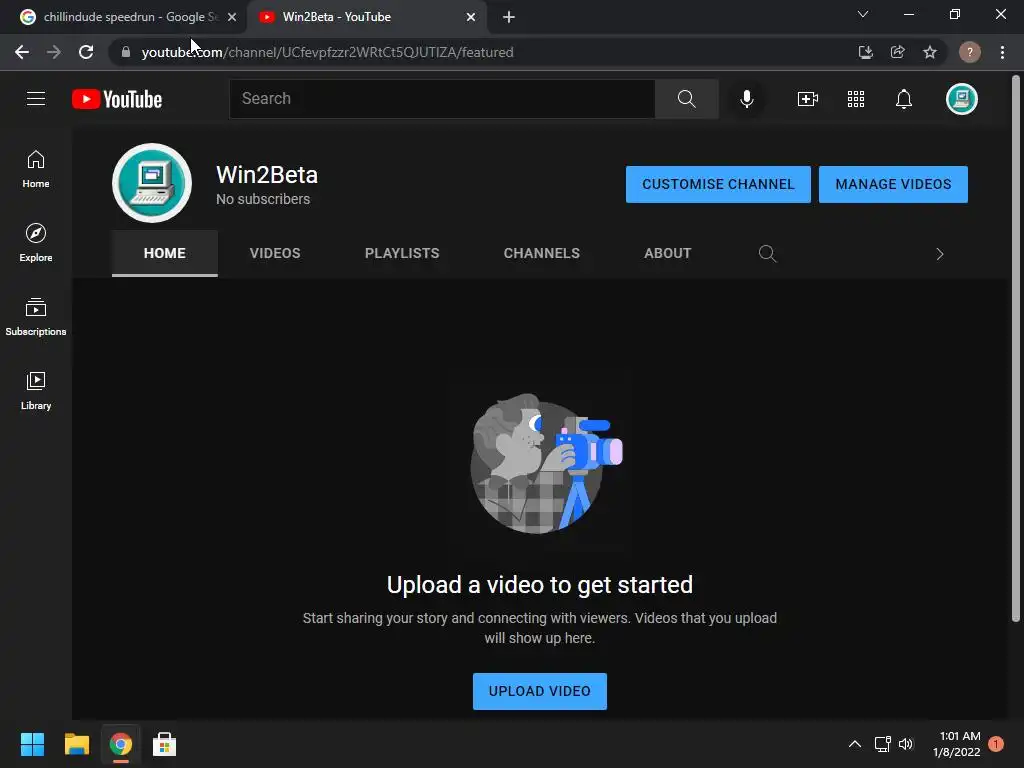Click the Win2Beta channel profile picture
The width and height of the screenshot is (1024, 768).
point(152,184)
